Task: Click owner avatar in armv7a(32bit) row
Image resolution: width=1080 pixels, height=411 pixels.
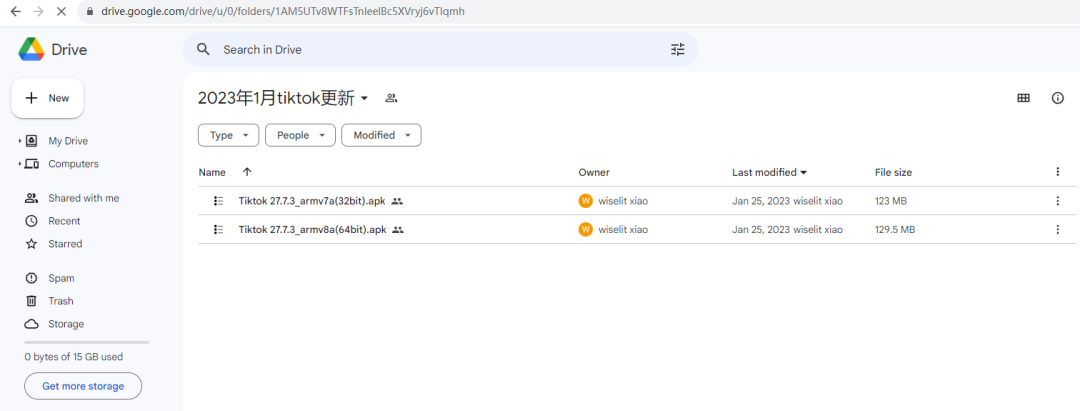Action: 585,201
